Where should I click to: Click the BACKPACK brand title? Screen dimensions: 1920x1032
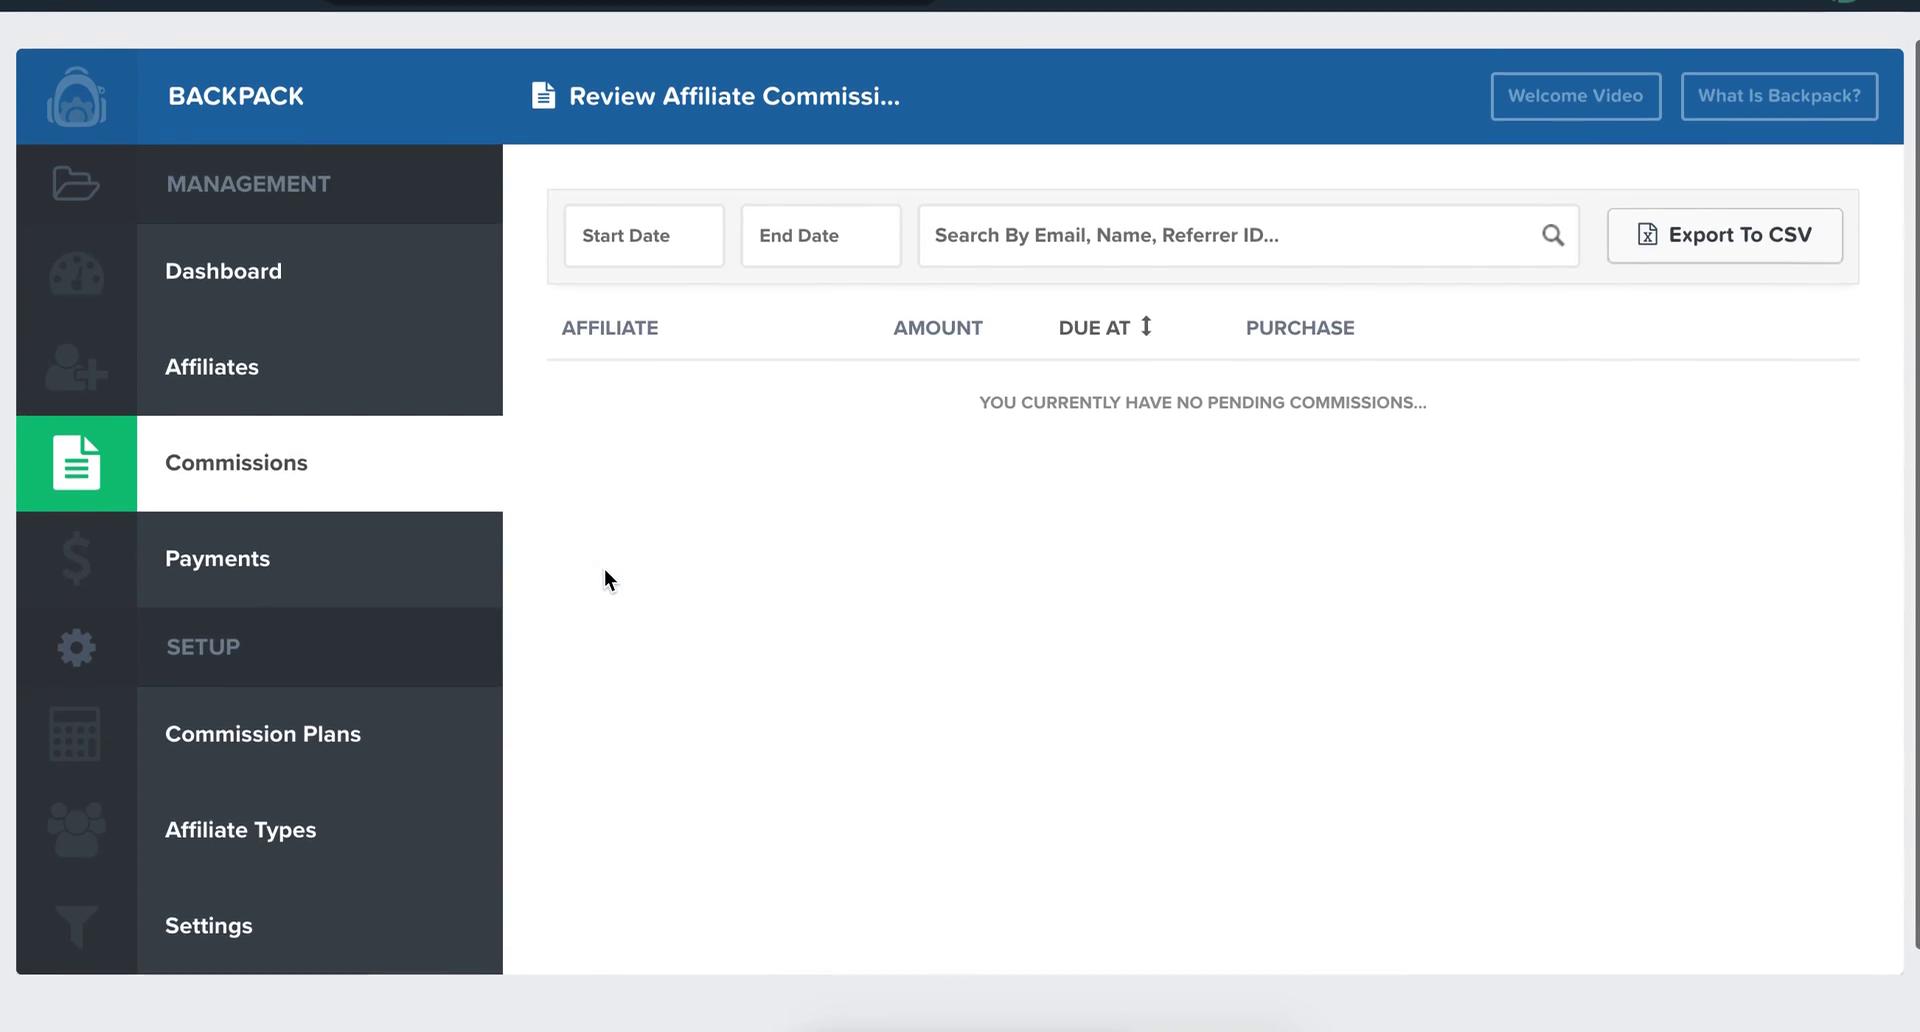pyautogui.click(x=236, y=96)
